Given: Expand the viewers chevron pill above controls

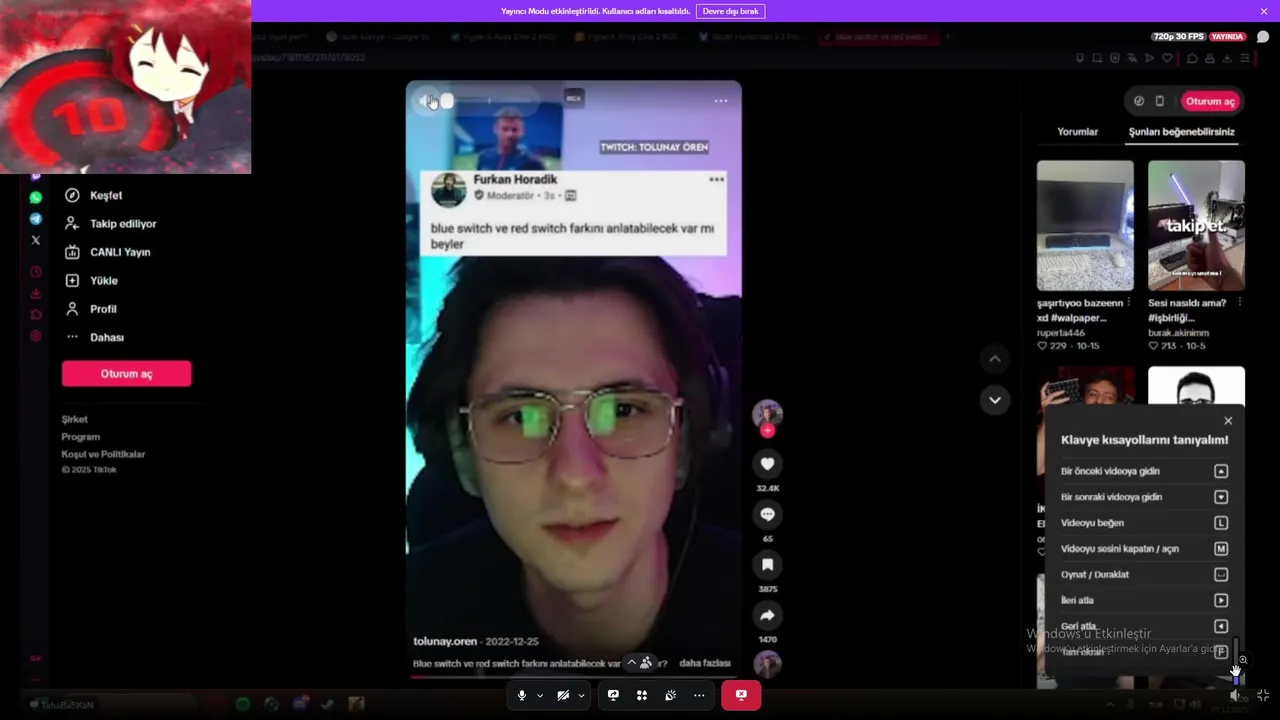Looking at the screenshot, I should pyautogui.click(x=639, y=663).
